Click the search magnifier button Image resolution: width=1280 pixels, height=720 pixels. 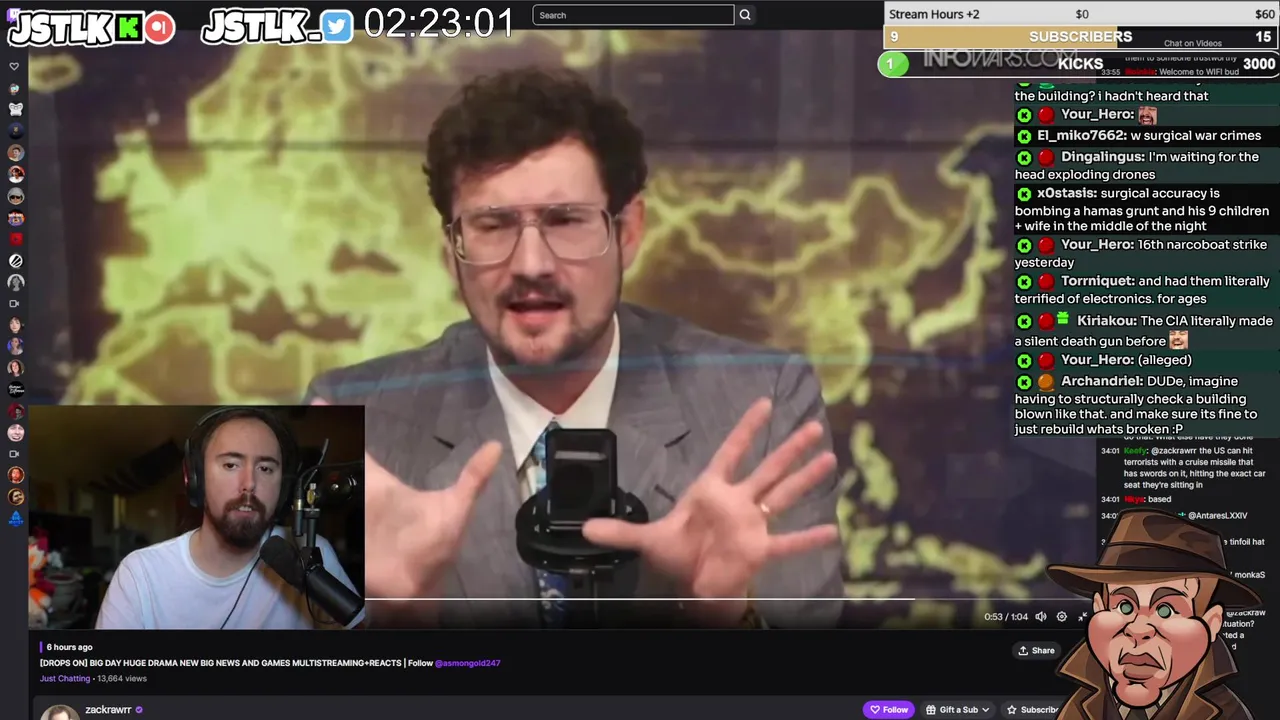[x=744, y=15]
